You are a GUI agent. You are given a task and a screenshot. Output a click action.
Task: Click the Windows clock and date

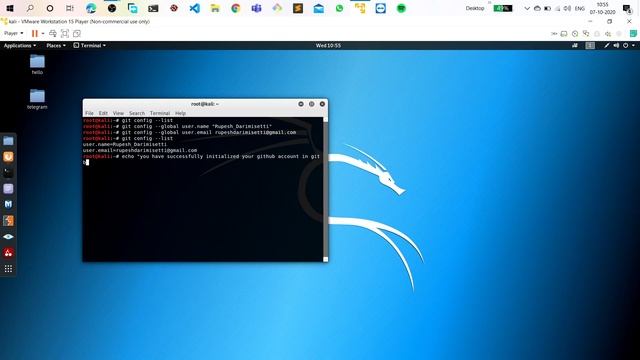[602, 8]
